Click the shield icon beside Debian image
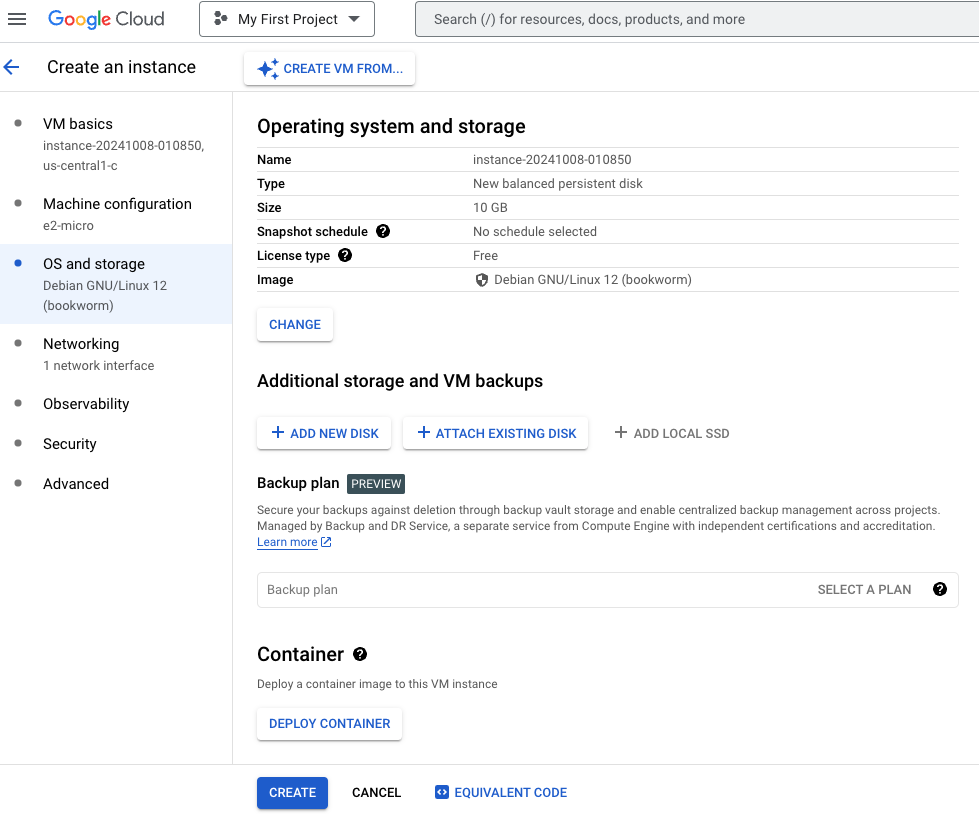 [x=481, y=280]
